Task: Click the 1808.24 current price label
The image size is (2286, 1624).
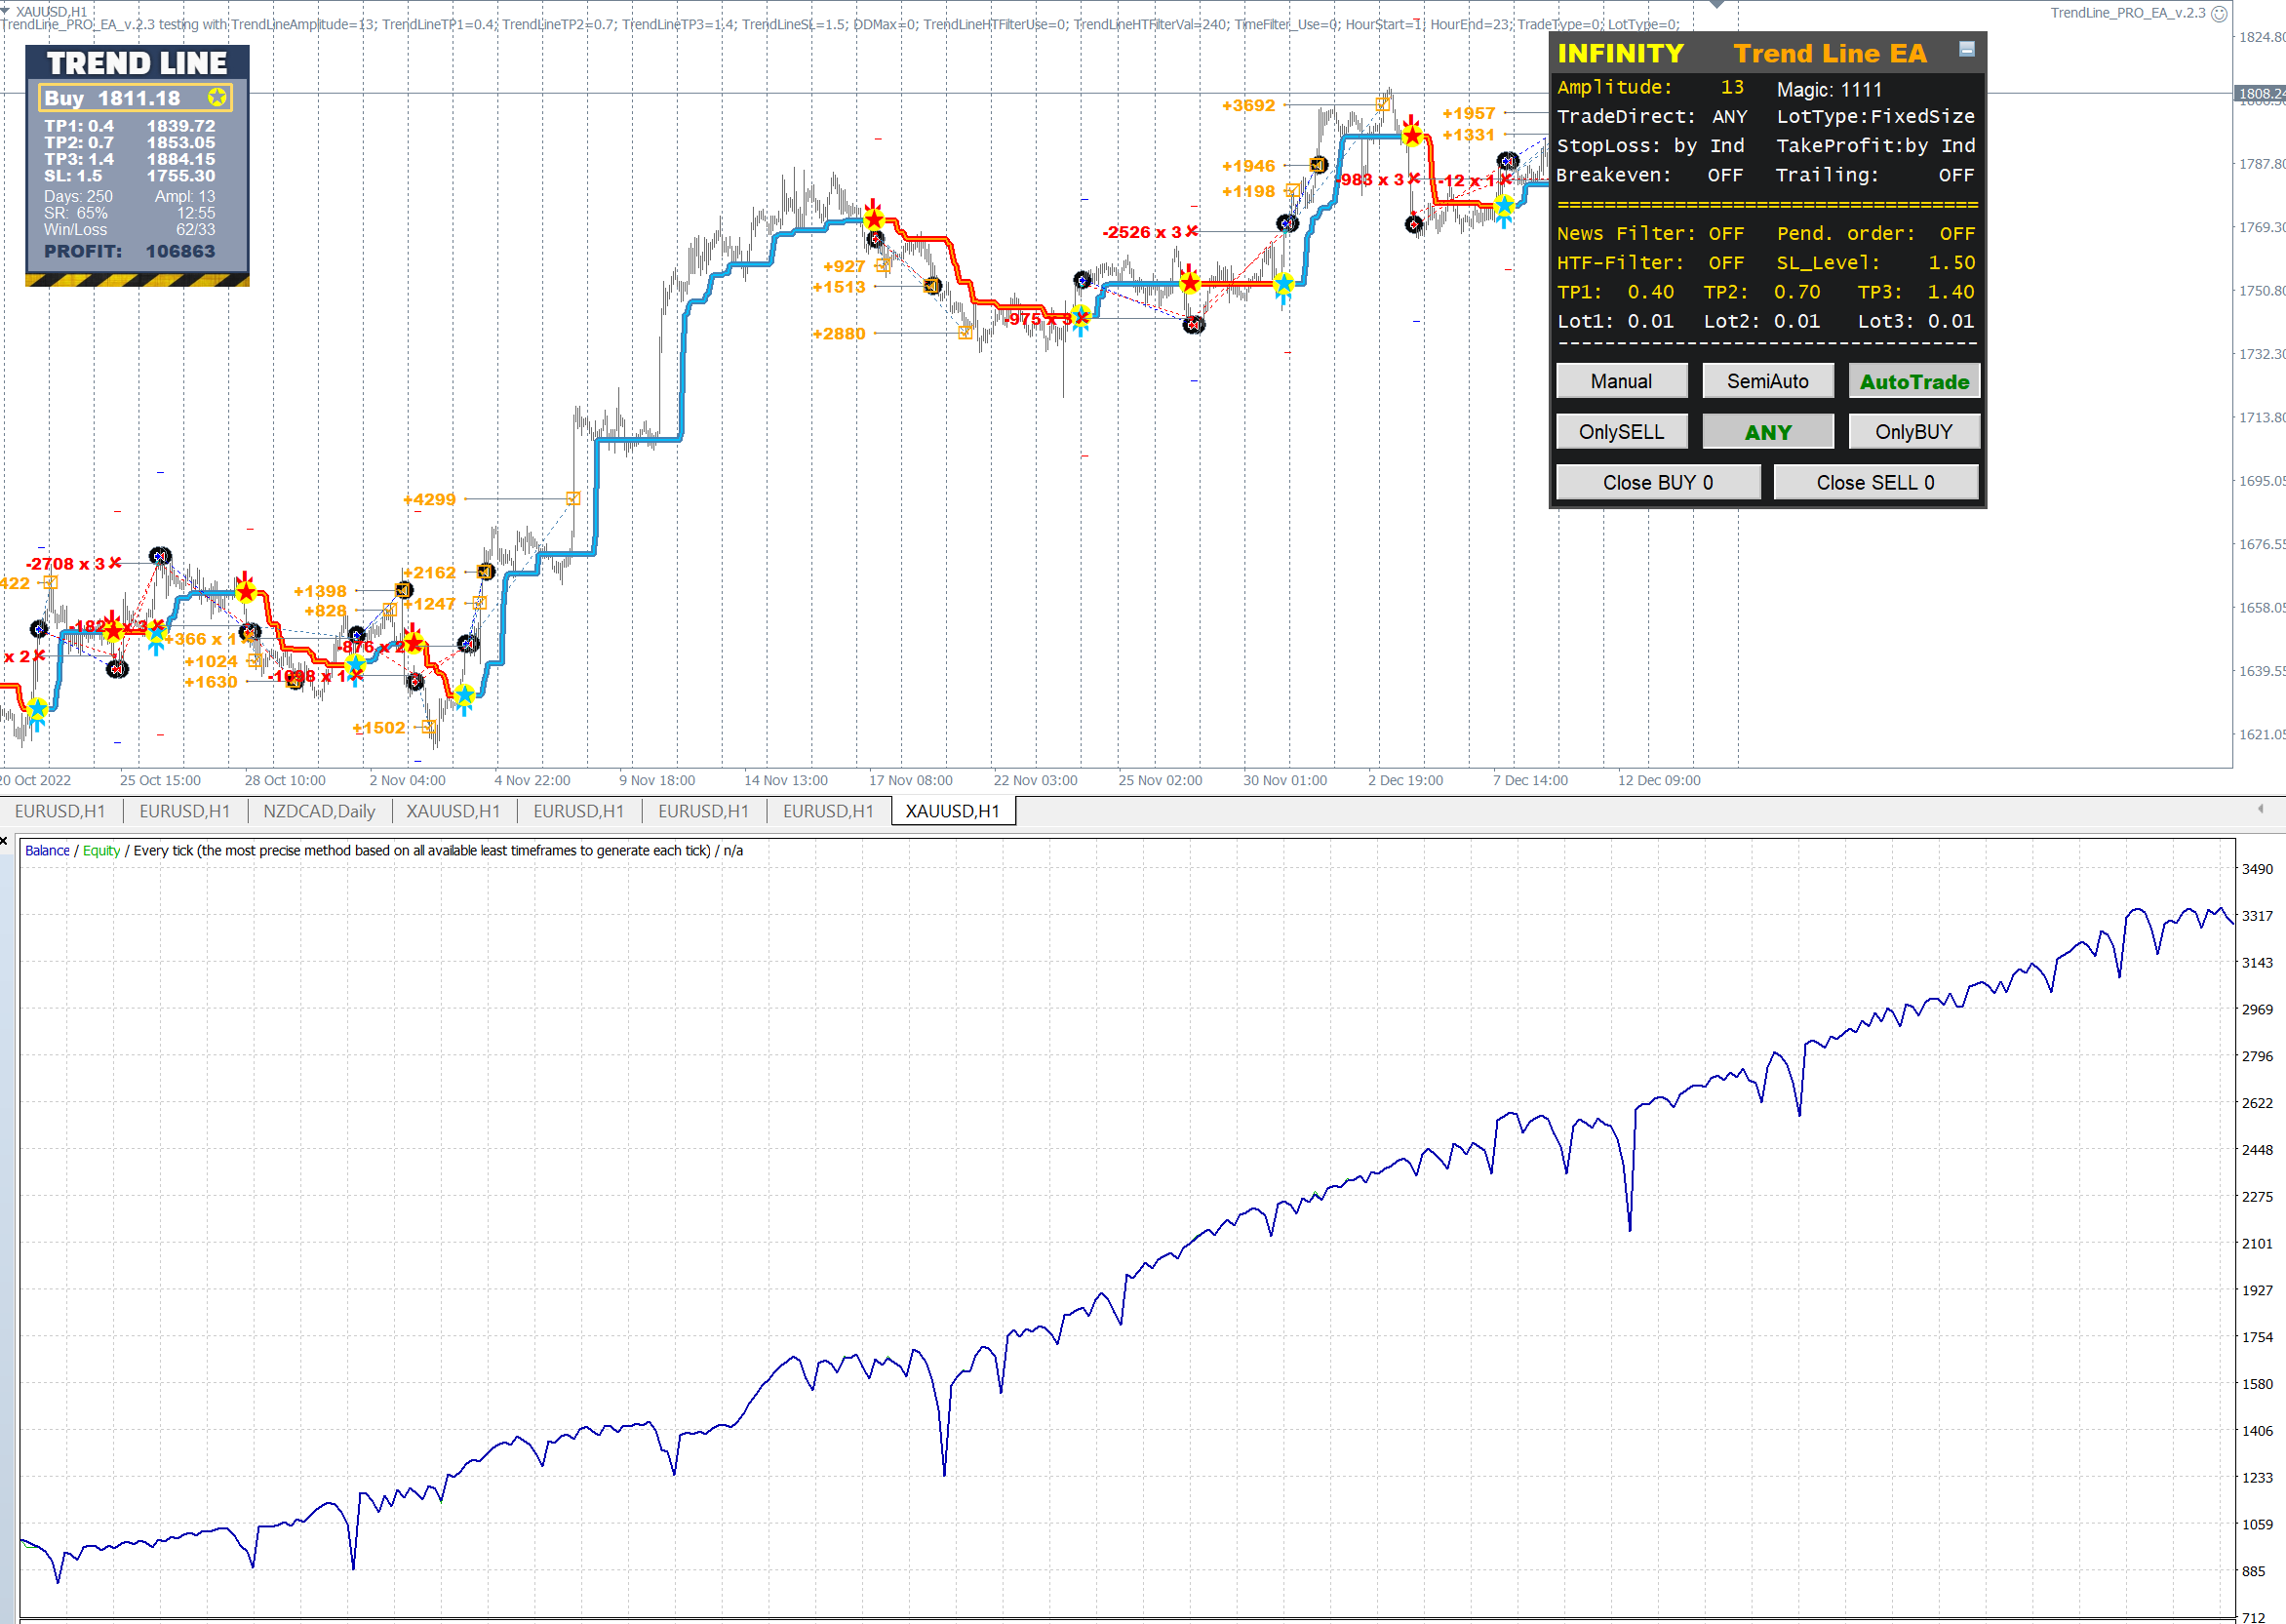Action: (2260, 93)
